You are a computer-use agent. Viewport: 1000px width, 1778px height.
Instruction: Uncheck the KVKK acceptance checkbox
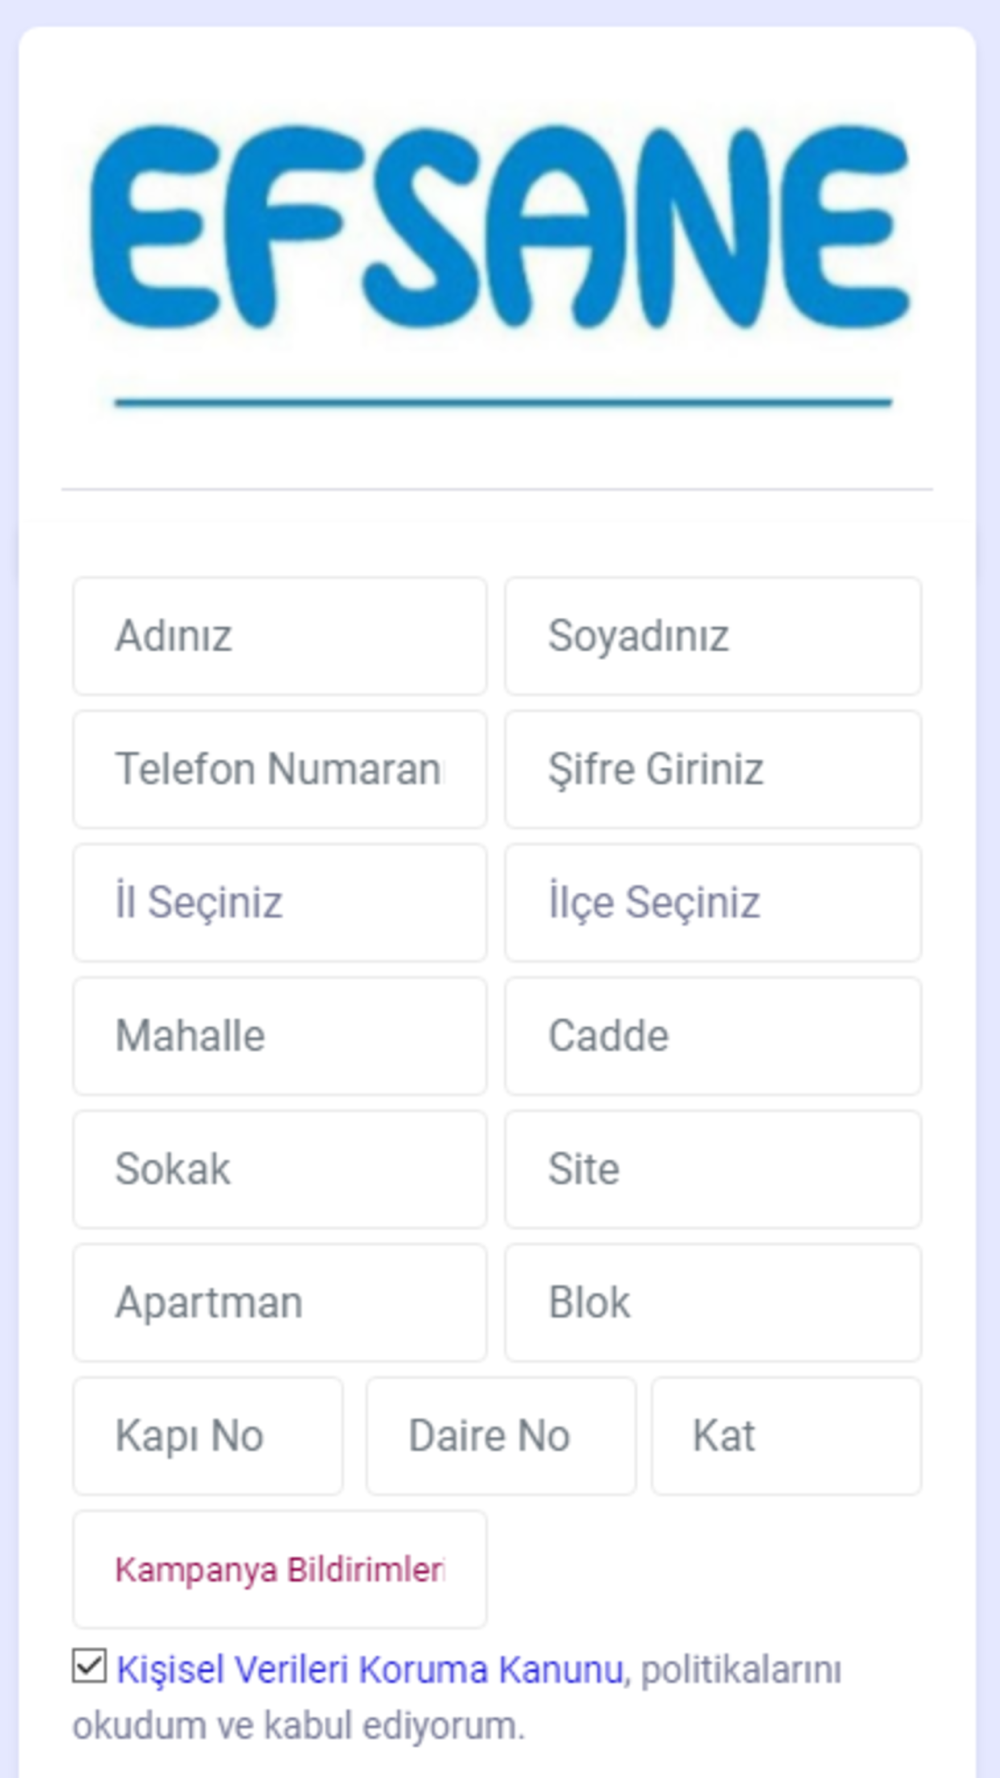pyautogui.click(x=89, y=1666)
